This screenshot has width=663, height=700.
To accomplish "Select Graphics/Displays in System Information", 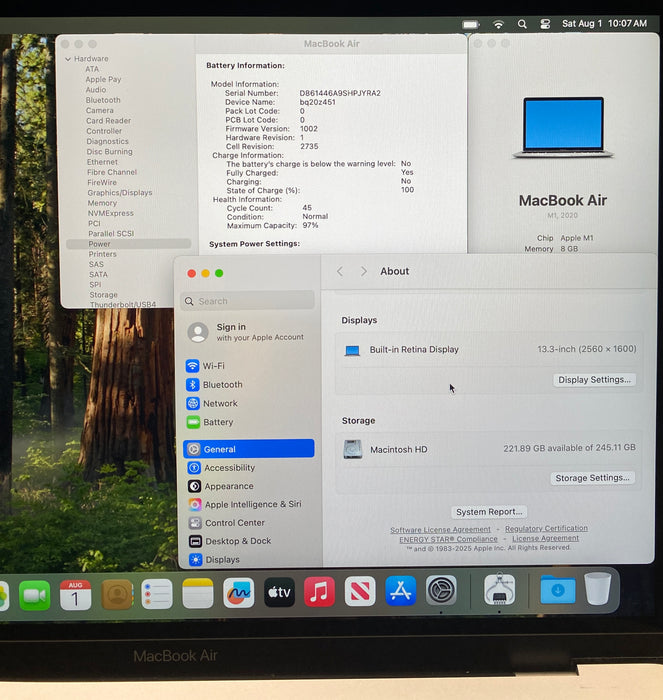I will [120, 193].
